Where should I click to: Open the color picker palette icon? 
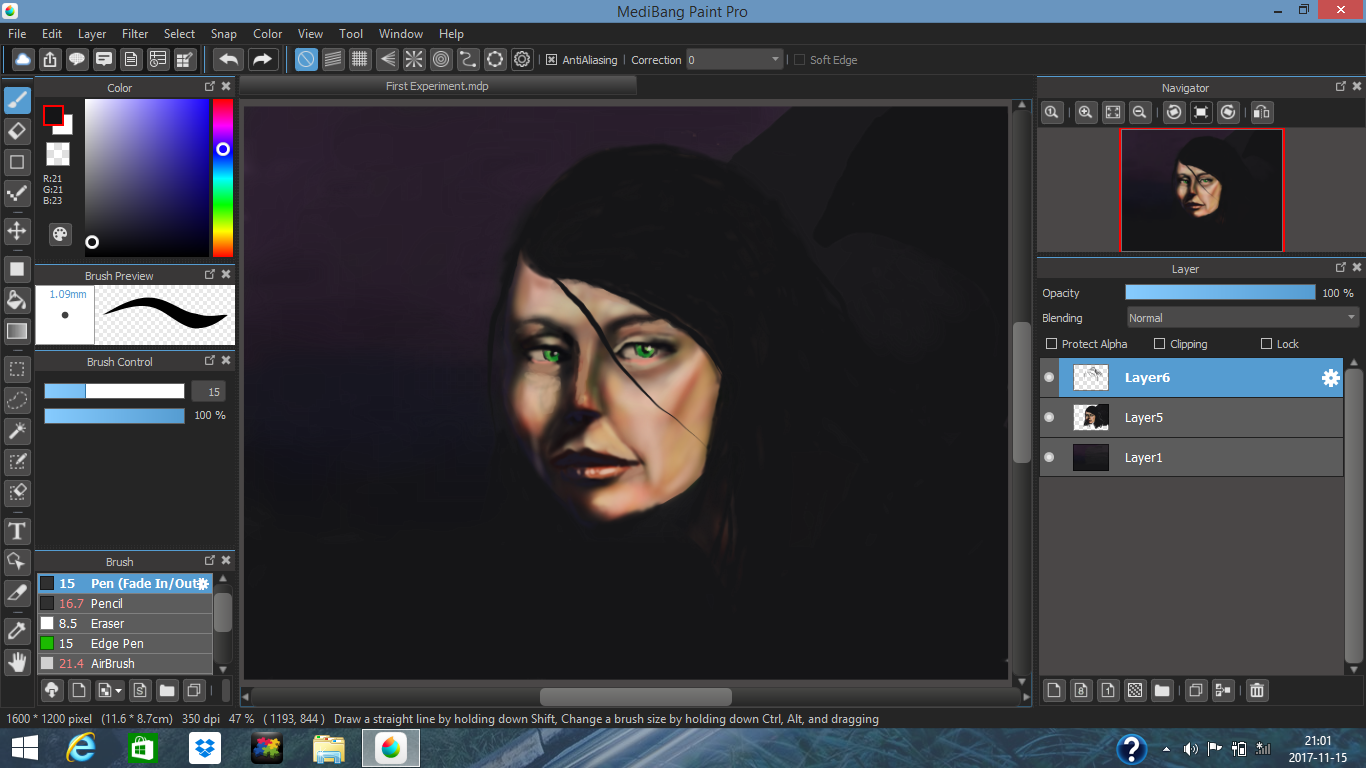[x=59, y=234]
